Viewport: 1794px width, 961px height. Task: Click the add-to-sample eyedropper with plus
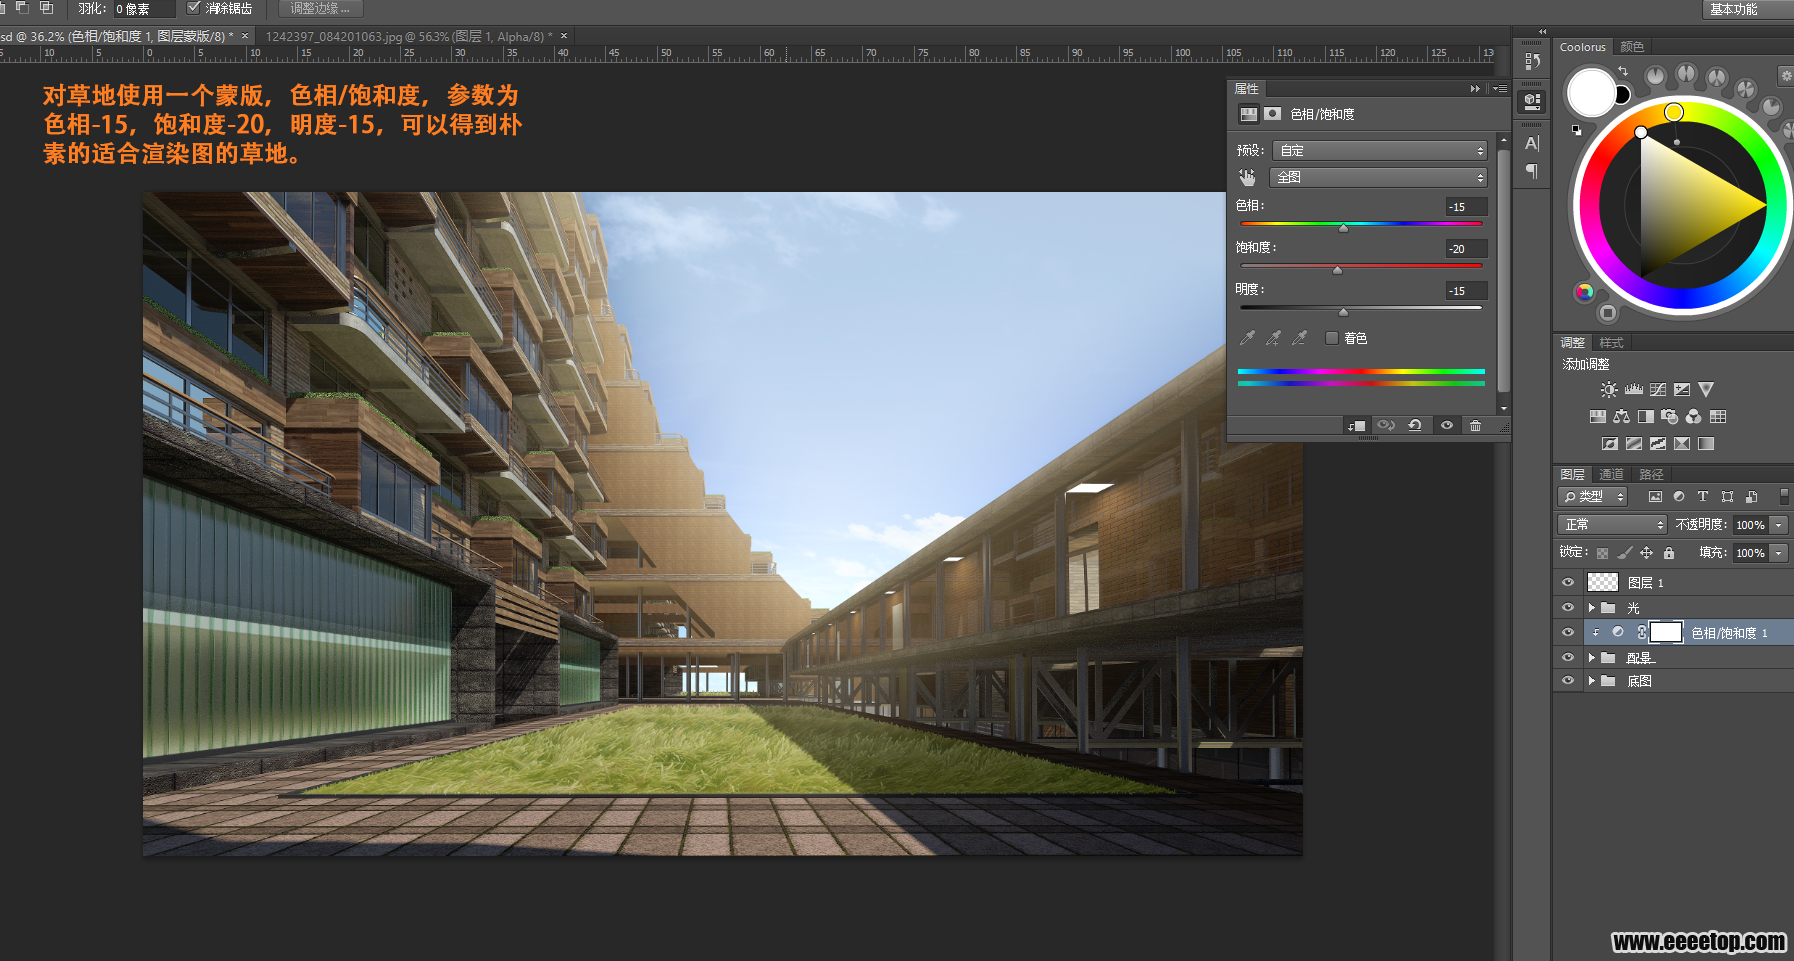[1273, 338]
